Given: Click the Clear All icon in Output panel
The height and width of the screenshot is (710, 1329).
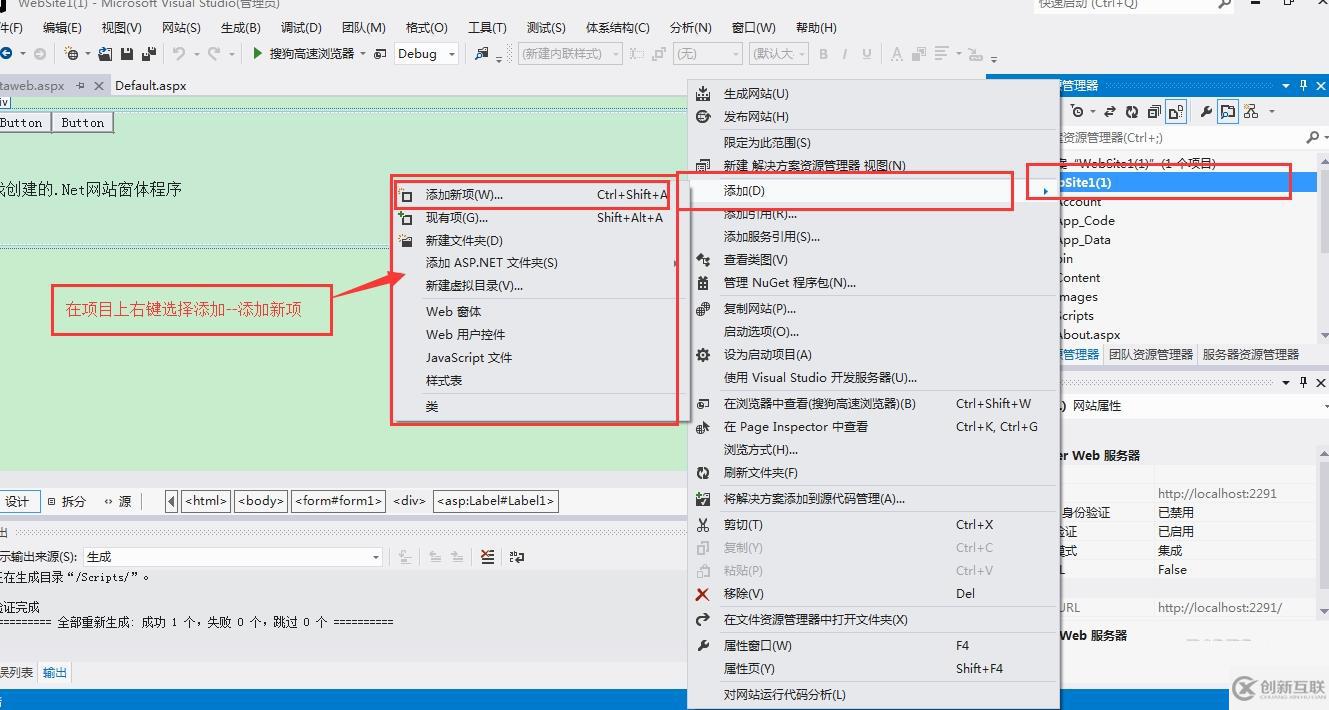Looking at the screenshot, I should (x=487, y=557).
